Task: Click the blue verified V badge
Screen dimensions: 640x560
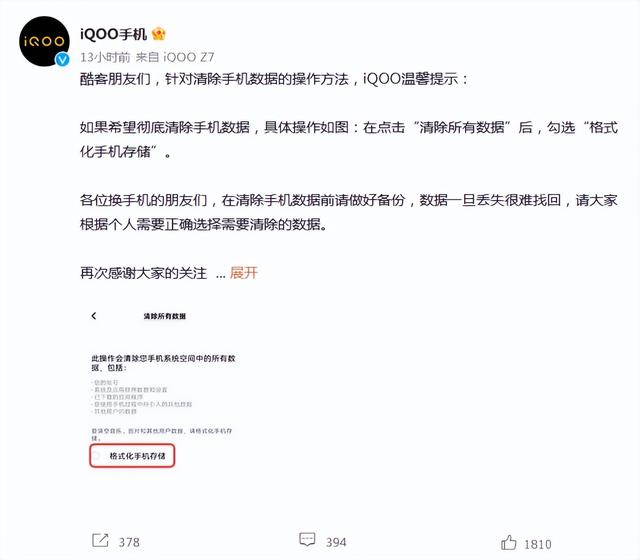Action: pos(62,60)
